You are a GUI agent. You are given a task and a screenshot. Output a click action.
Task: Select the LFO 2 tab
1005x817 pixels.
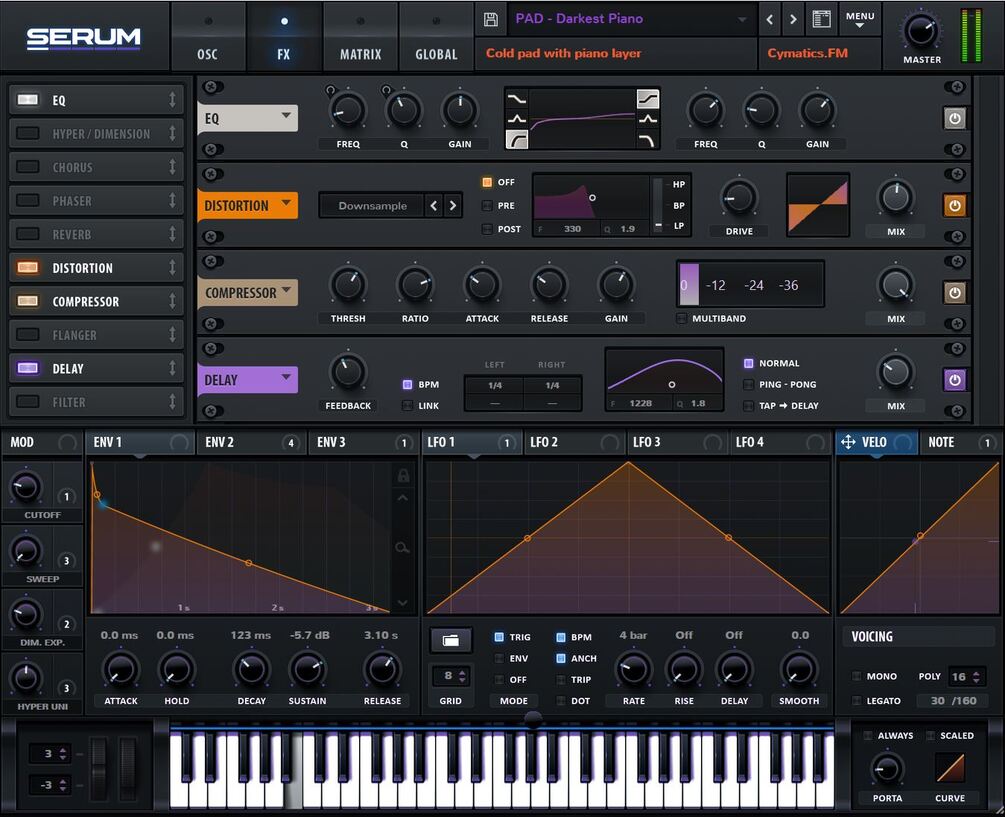pyautogui.click(x=575, y=442)
